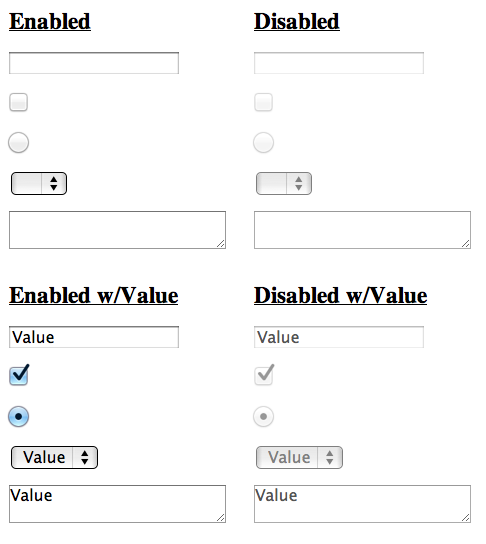Click the selected blue radio button
The width and height of the screenshot is (486, 544).
pos(18,416)
